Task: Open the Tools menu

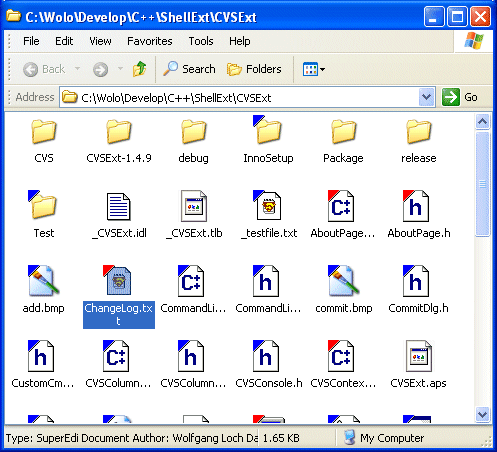Action: pyautogui.click(x=201, y=41)
